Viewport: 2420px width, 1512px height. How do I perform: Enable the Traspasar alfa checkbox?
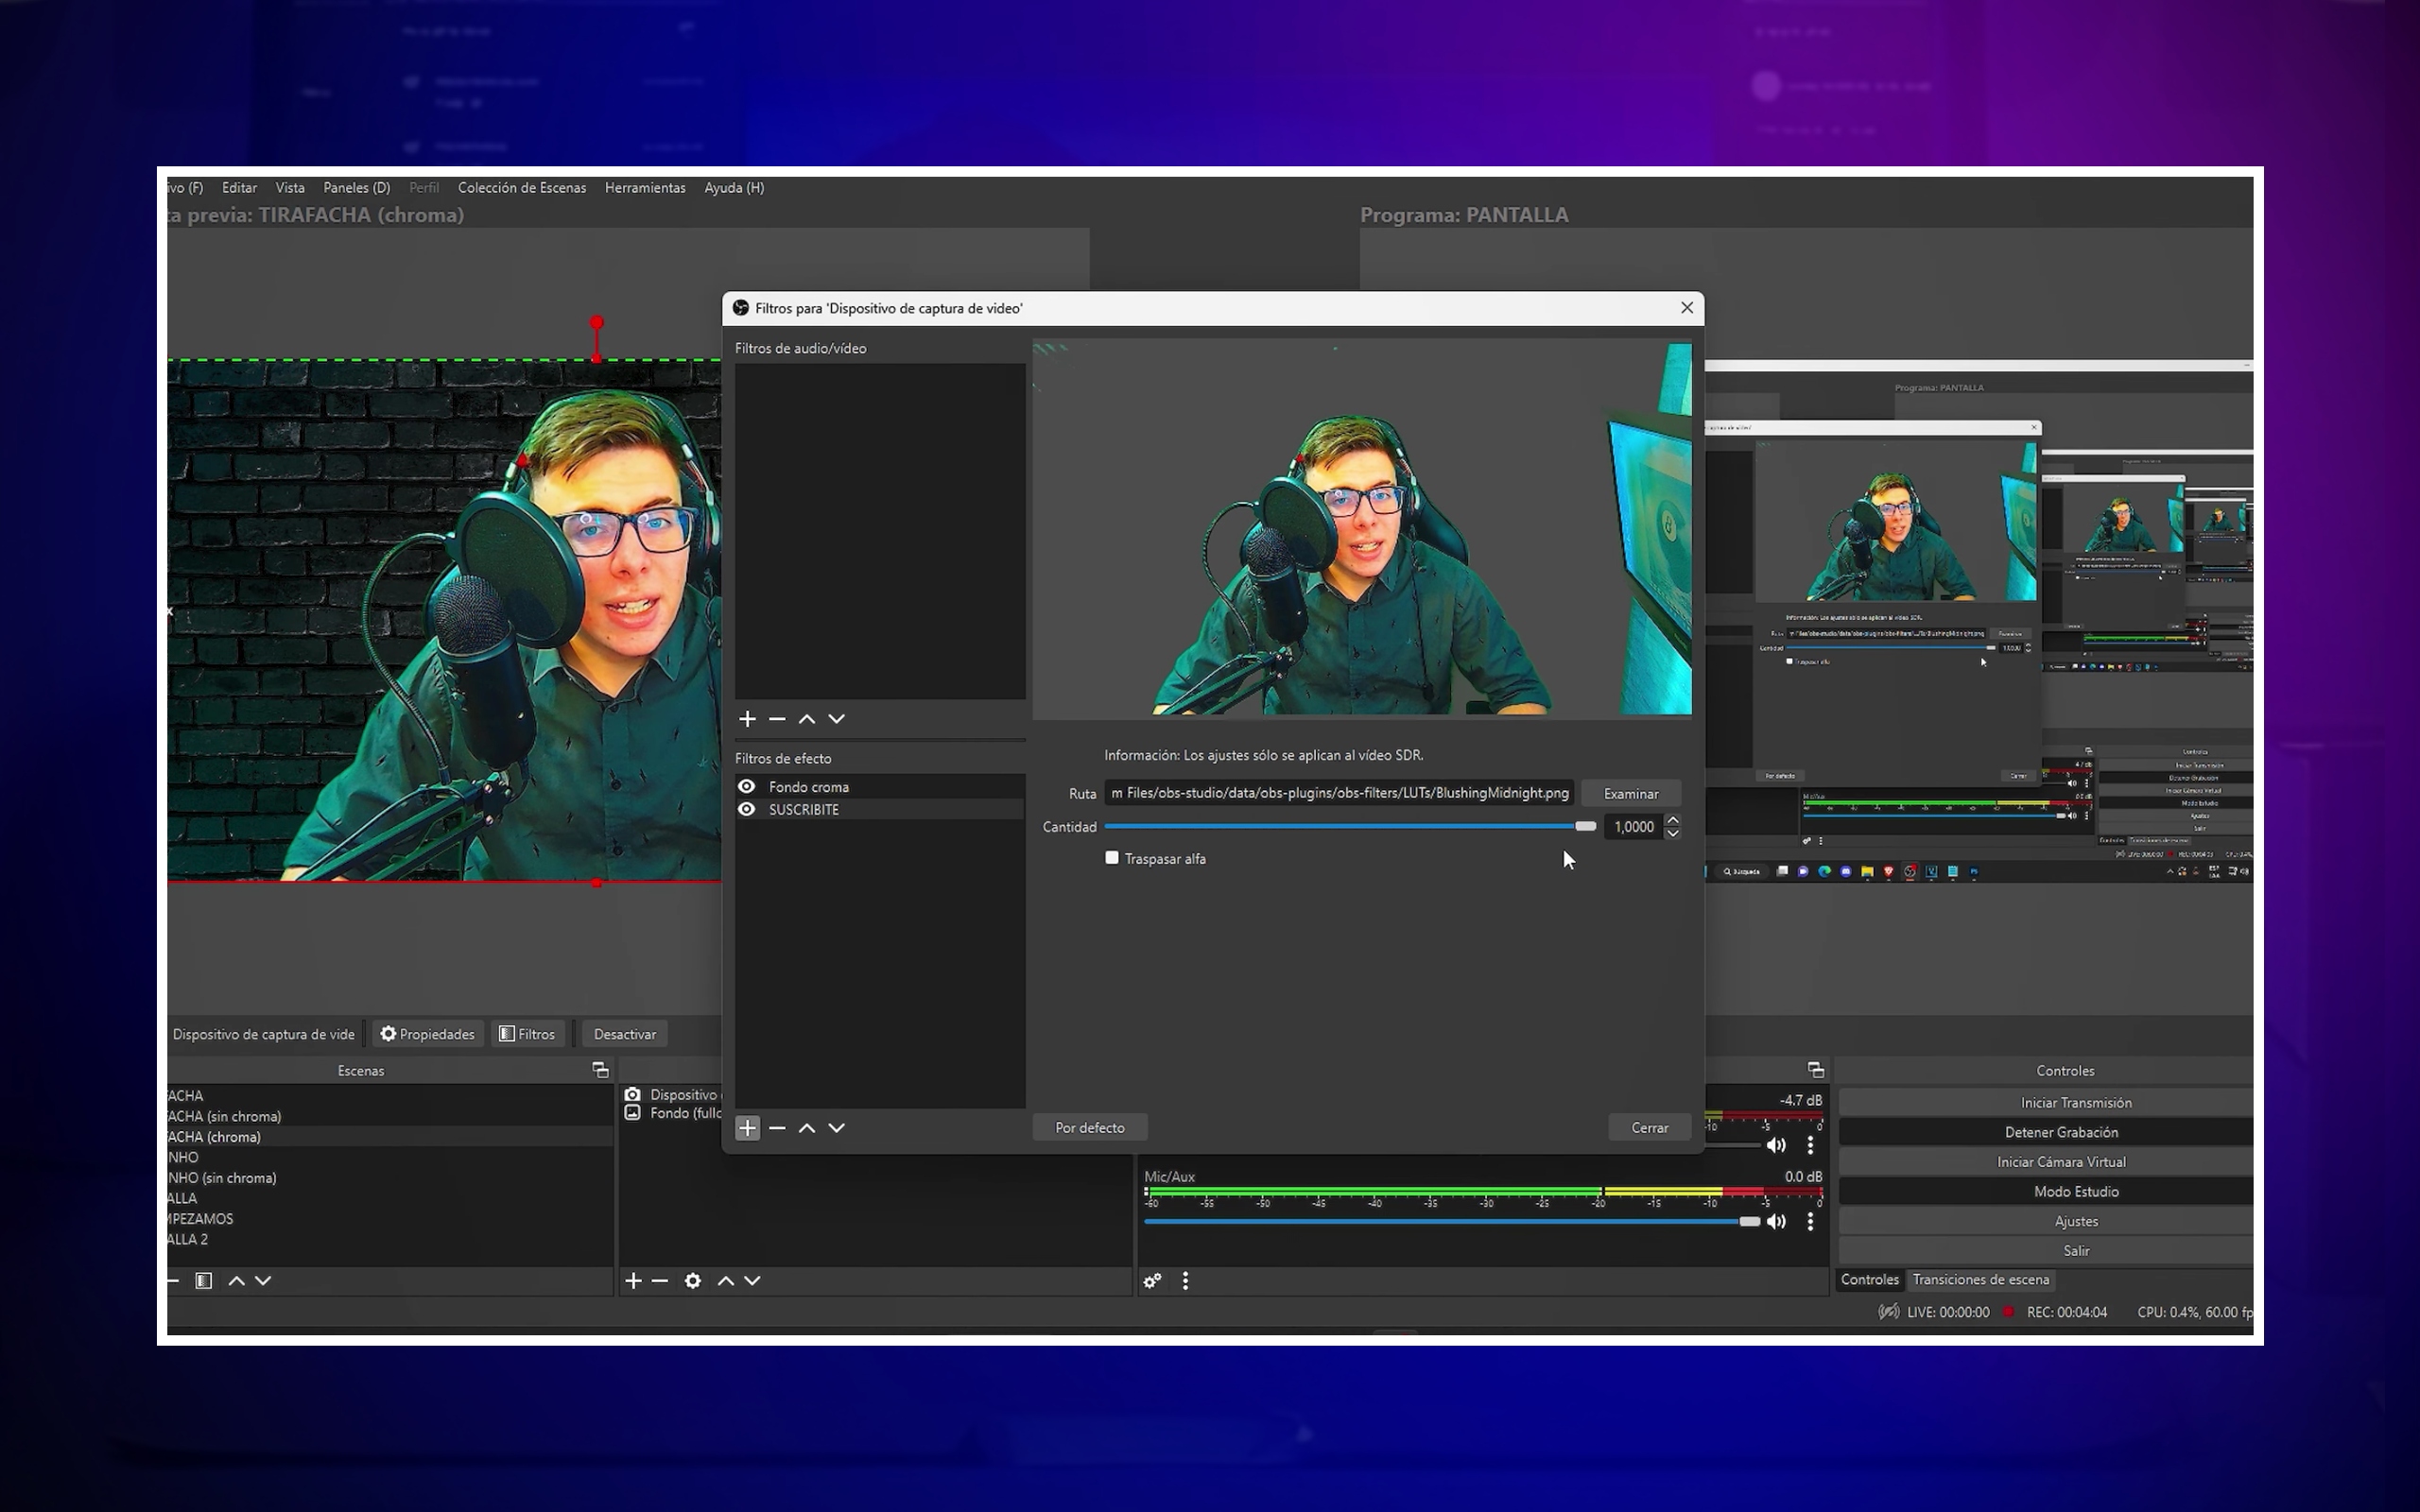(x=1112, y=858)
